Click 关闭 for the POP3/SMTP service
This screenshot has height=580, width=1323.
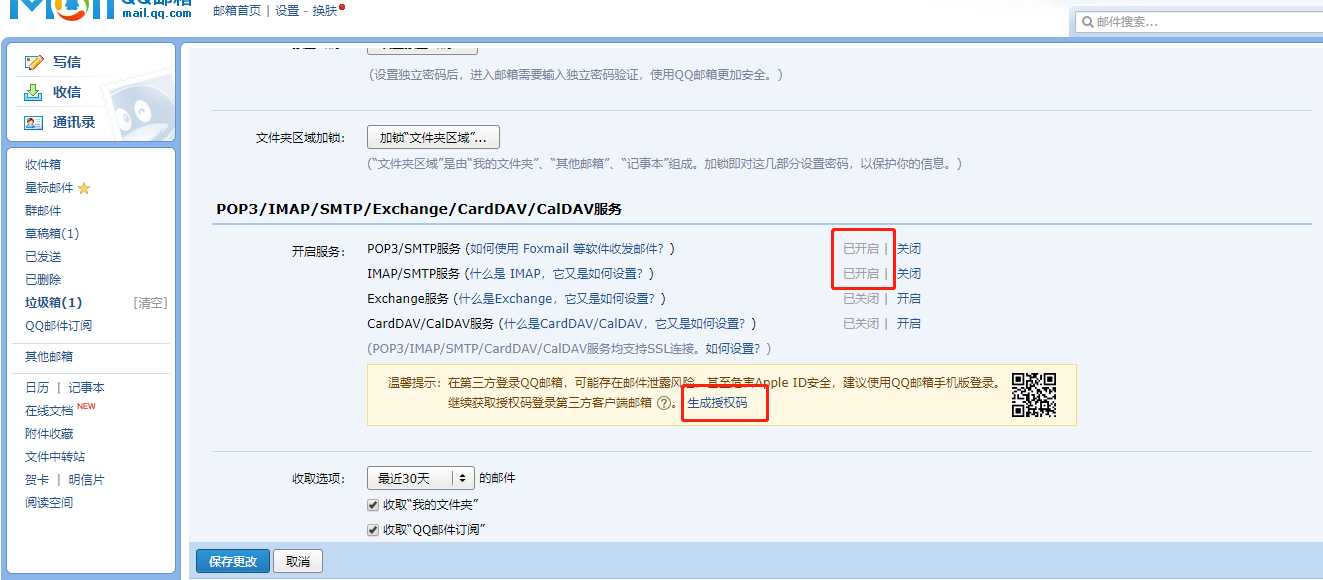pos(908,249)
